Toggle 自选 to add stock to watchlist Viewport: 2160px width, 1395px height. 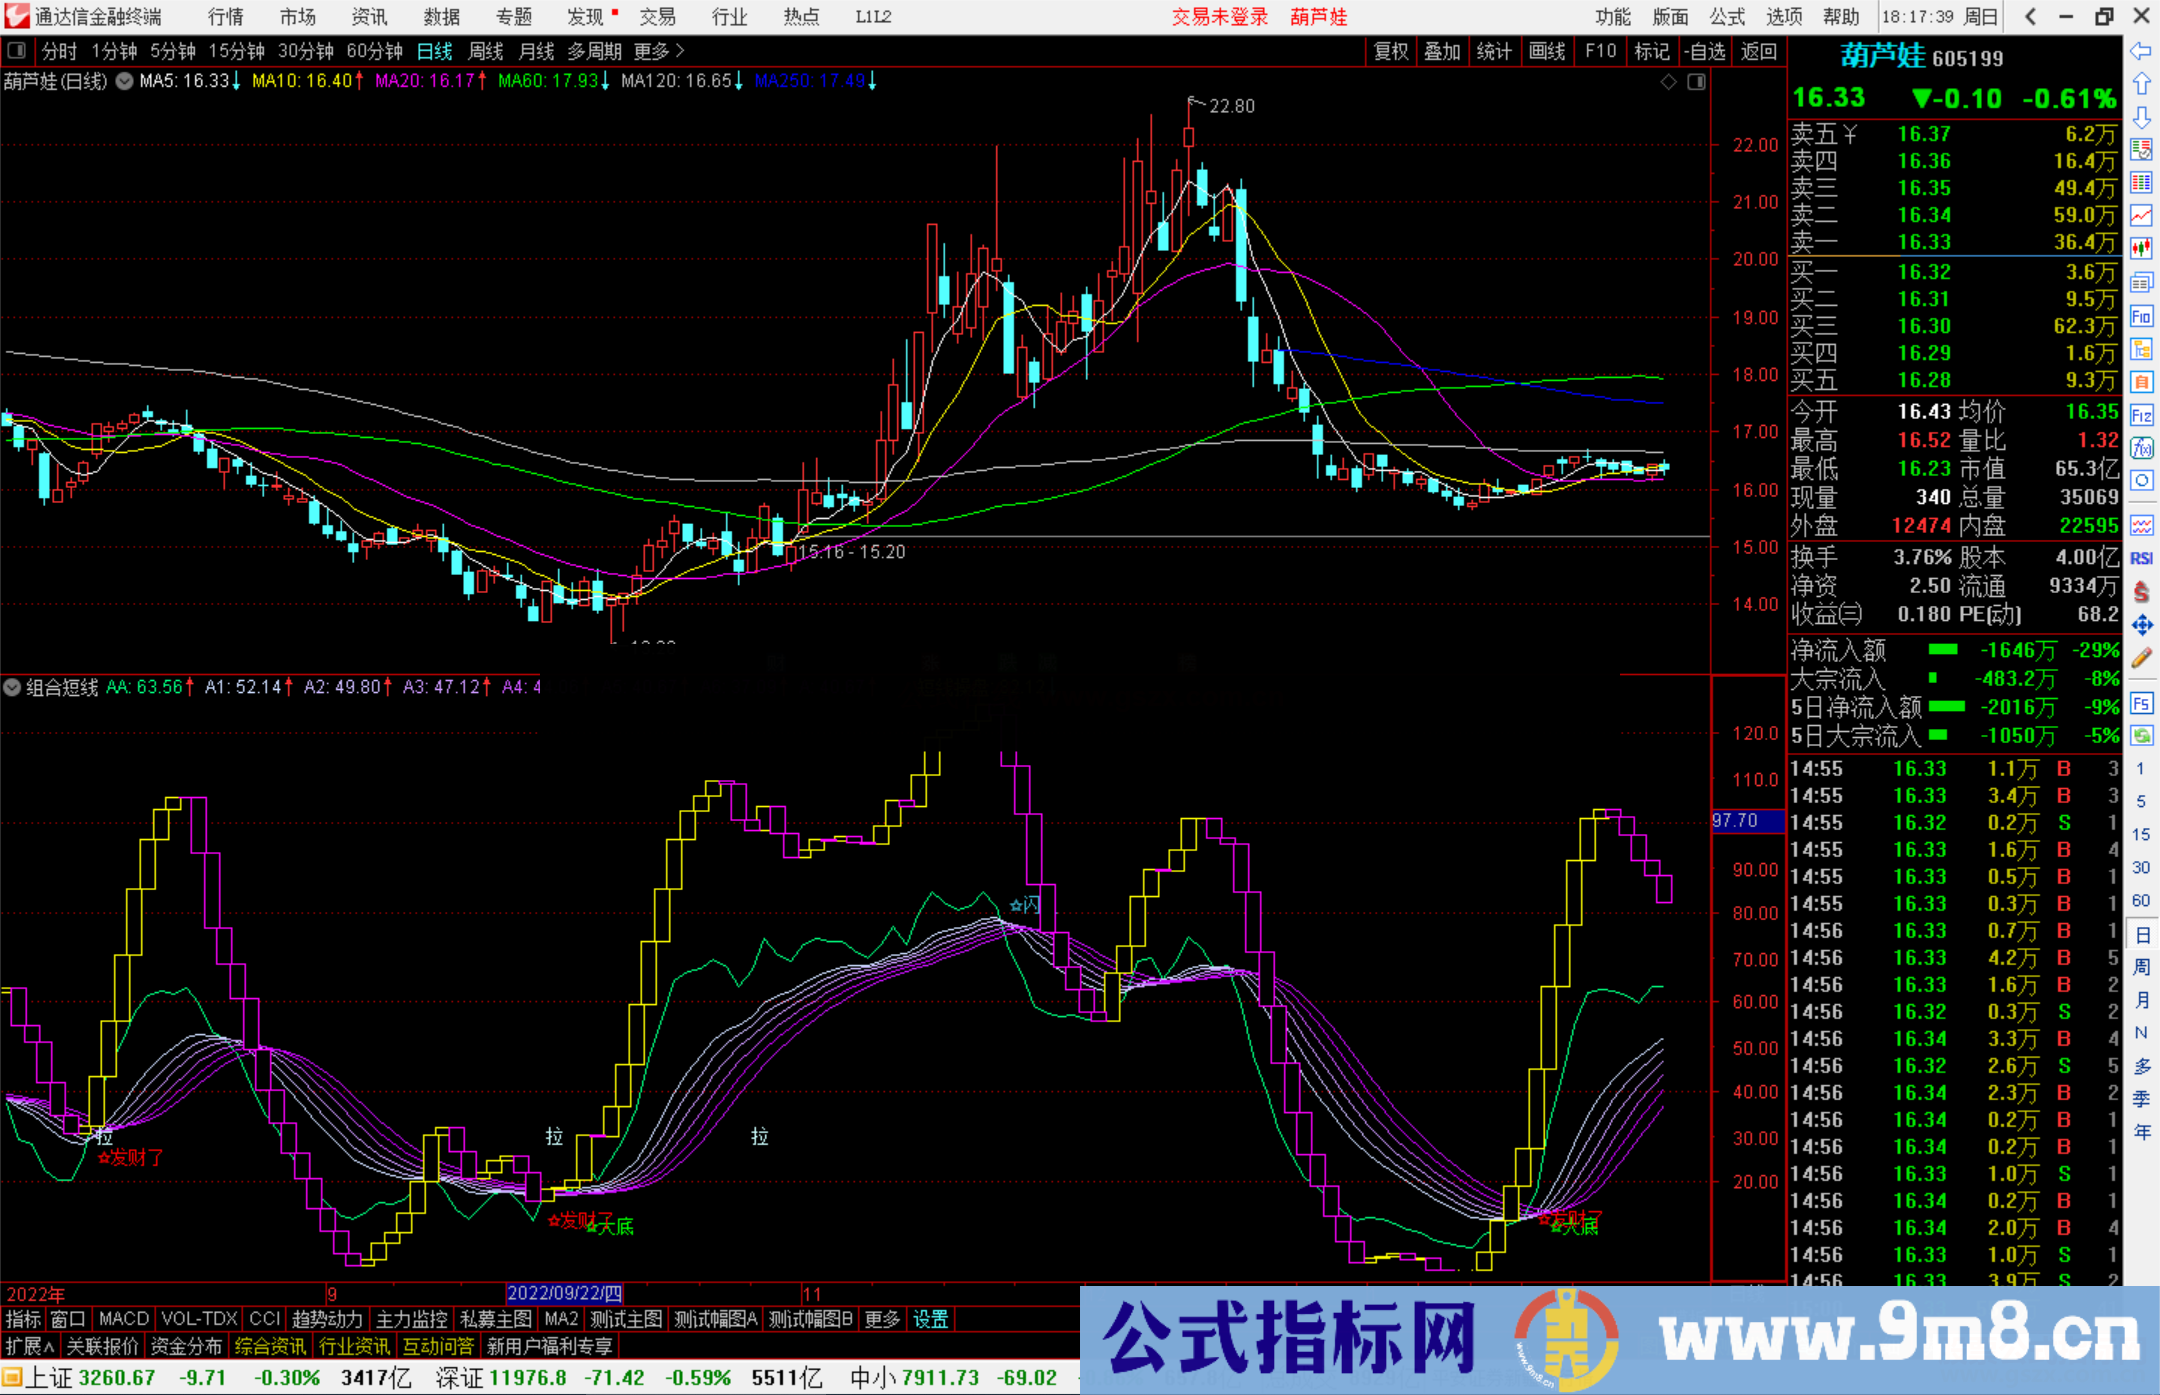tap(1707, 51)
